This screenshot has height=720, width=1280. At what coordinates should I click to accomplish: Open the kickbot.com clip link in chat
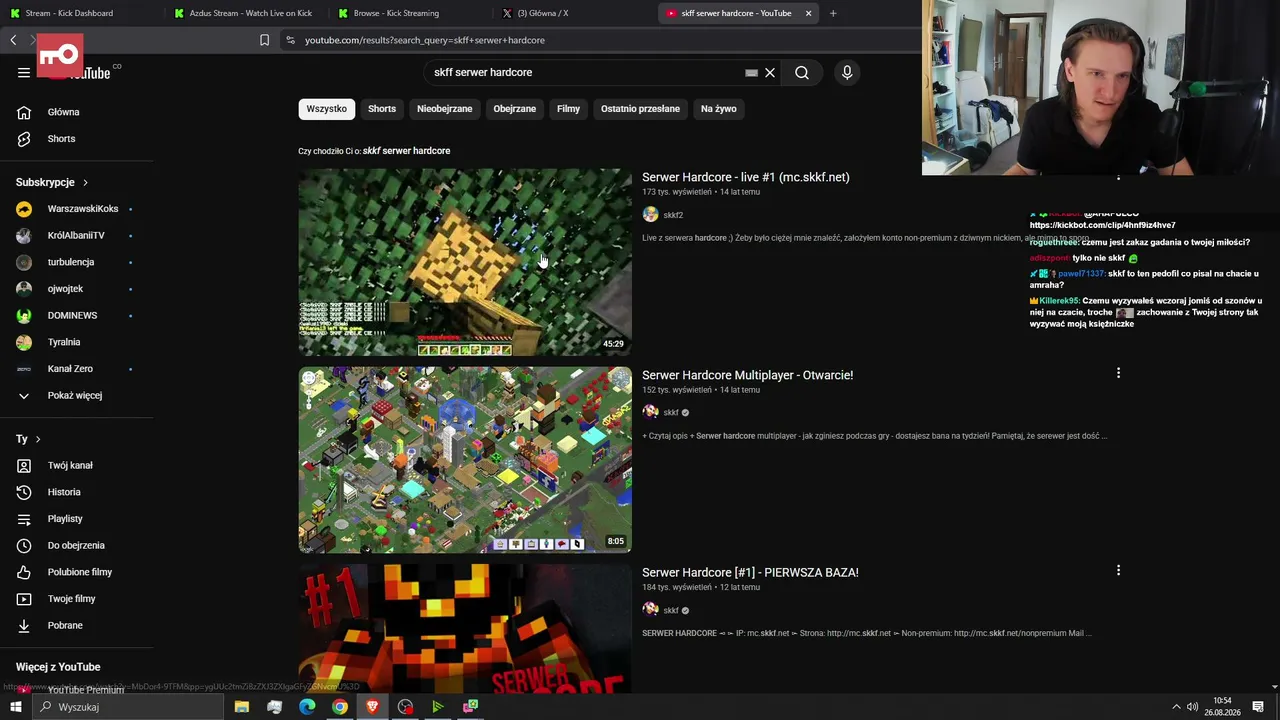[x=1102, y=225]
